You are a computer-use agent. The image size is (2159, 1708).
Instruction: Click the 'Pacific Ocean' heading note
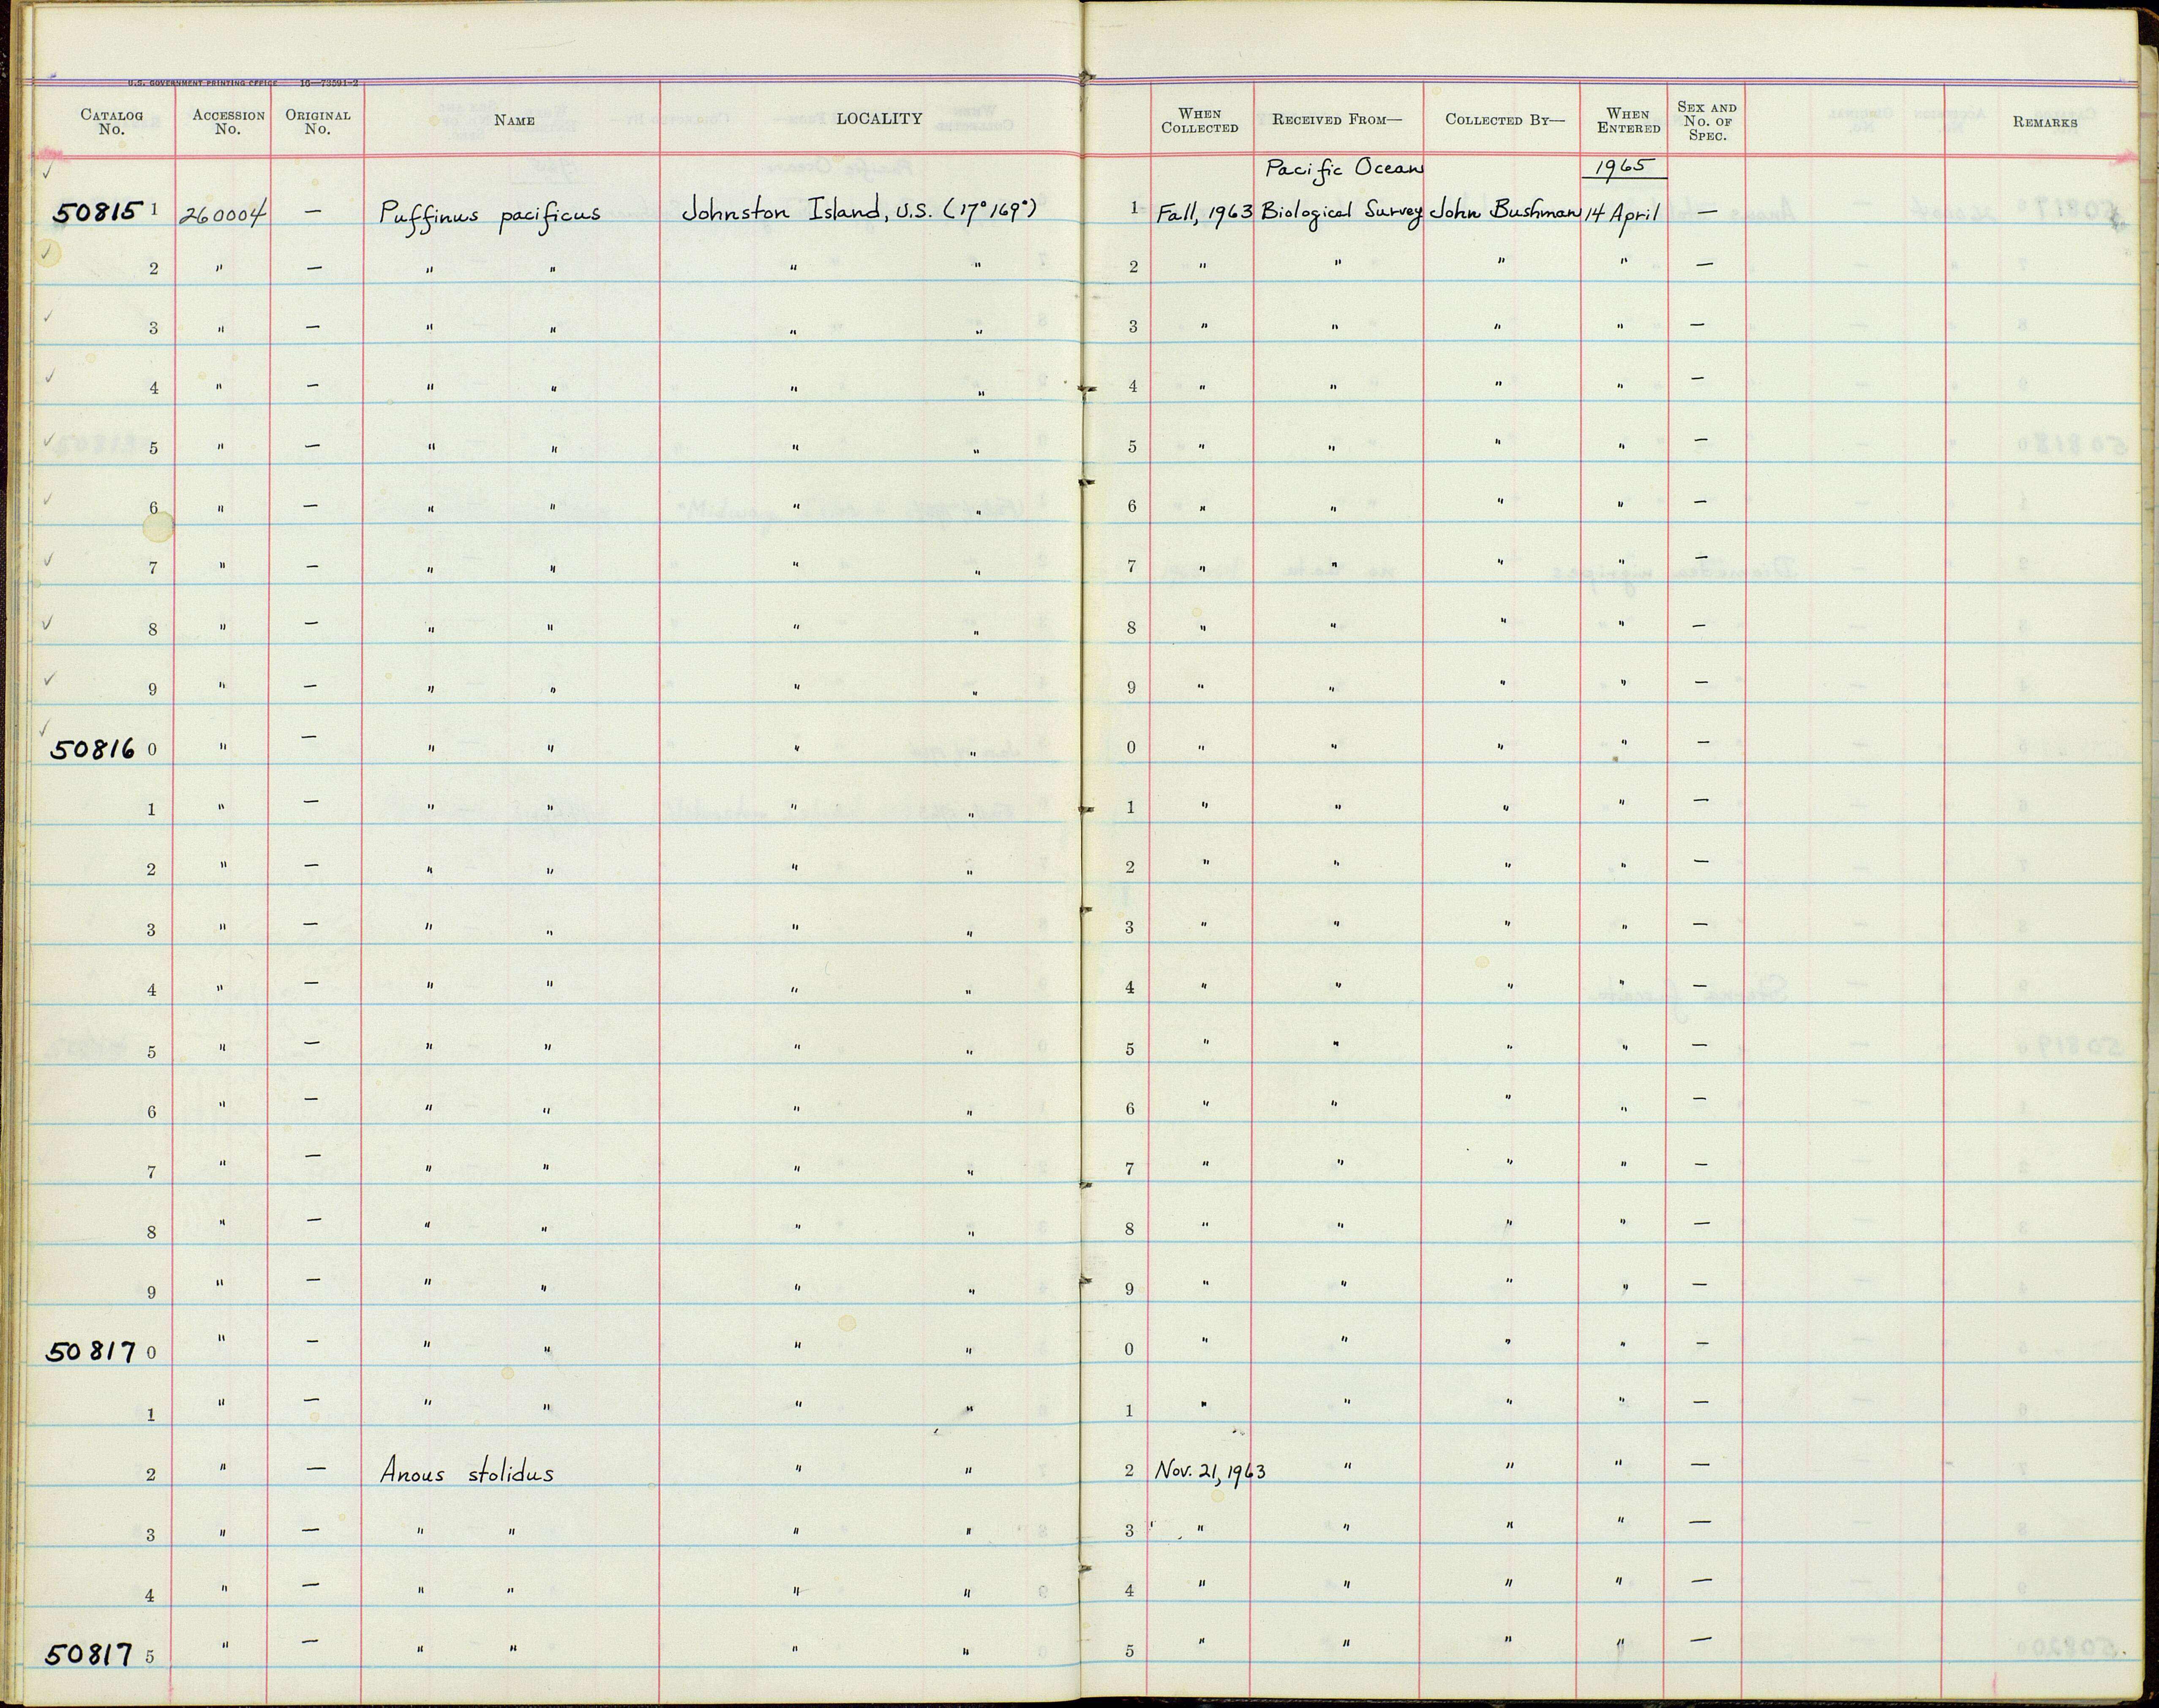tap(1344, 168)
